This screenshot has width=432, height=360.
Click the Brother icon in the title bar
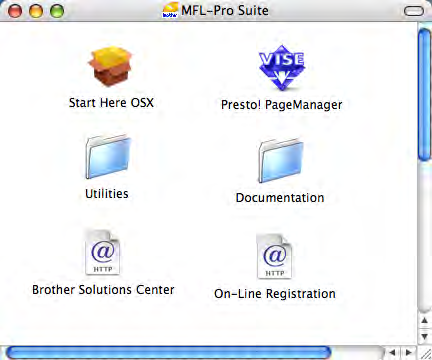[x=170, y=10]
